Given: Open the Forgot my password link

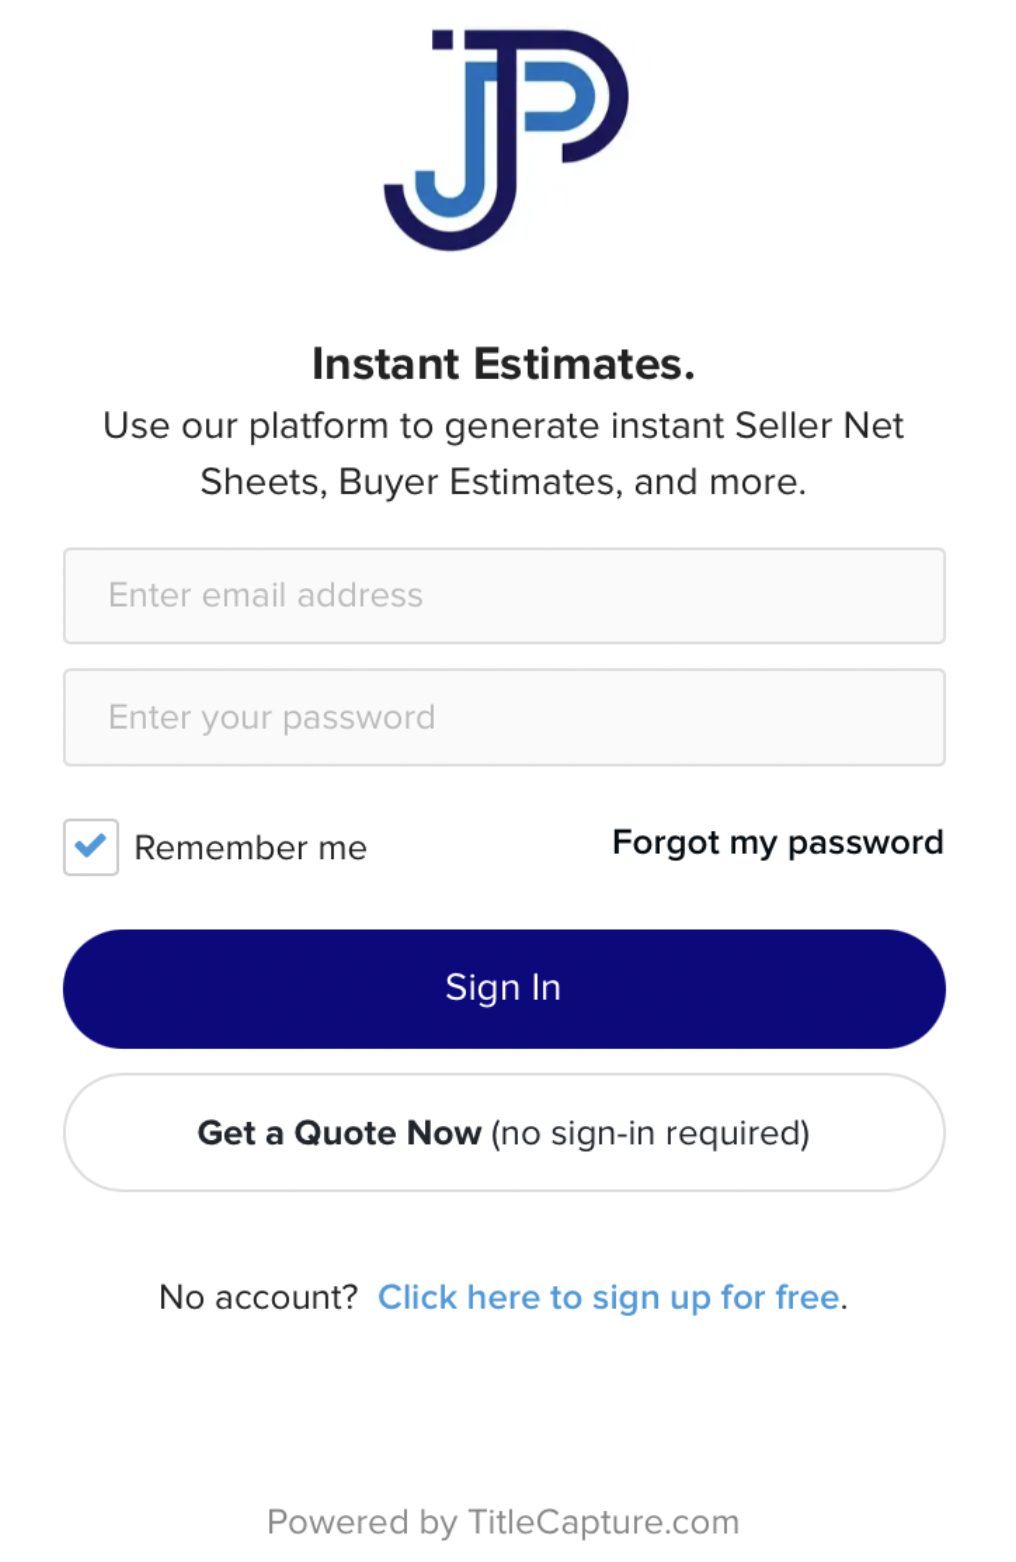Looking at the screenshot, I should pos(777,843).
